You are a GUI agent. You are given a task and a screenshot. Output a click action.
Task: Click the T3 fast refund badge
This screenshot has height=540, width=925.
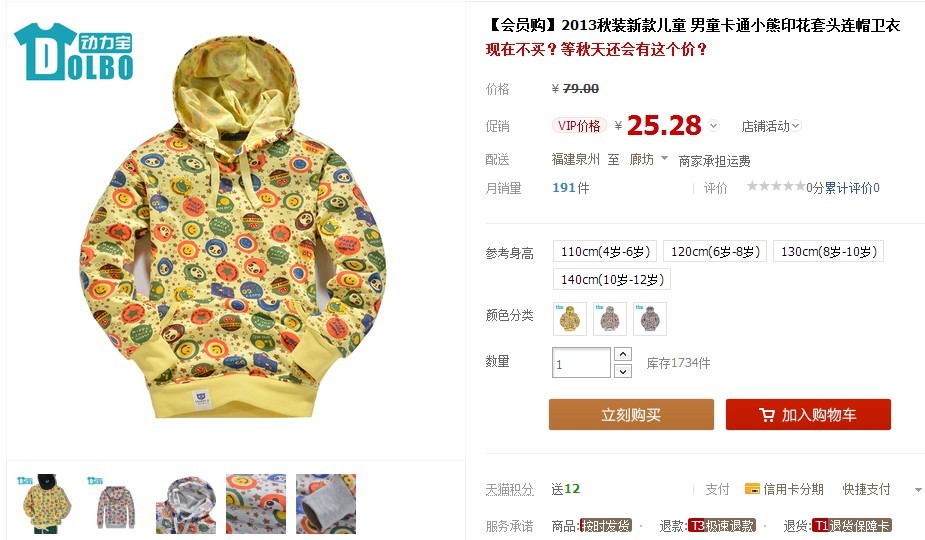[723, 525]
